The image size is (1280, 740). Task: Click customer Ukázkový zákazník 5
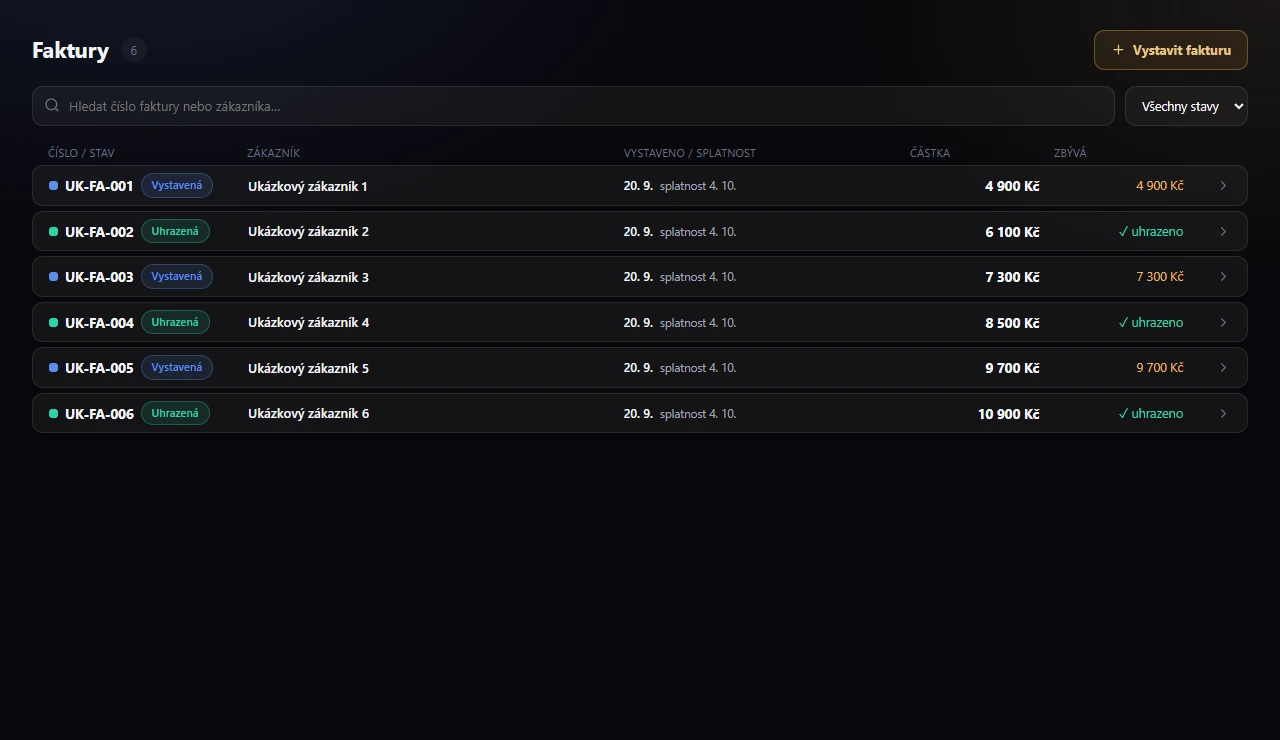click(x=308, y=368)
